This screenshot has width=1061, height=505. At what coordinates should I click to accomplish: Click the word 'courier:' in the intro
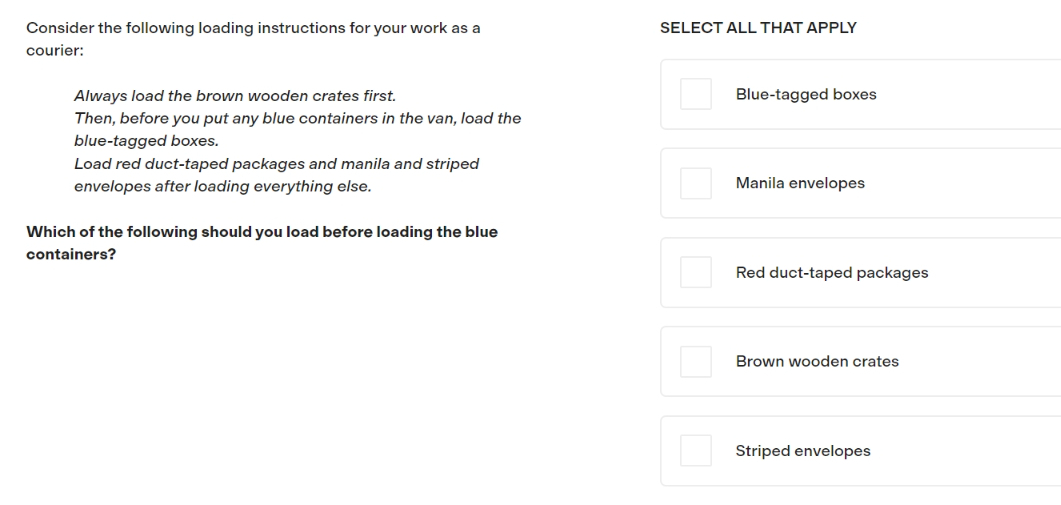(55, 51)
